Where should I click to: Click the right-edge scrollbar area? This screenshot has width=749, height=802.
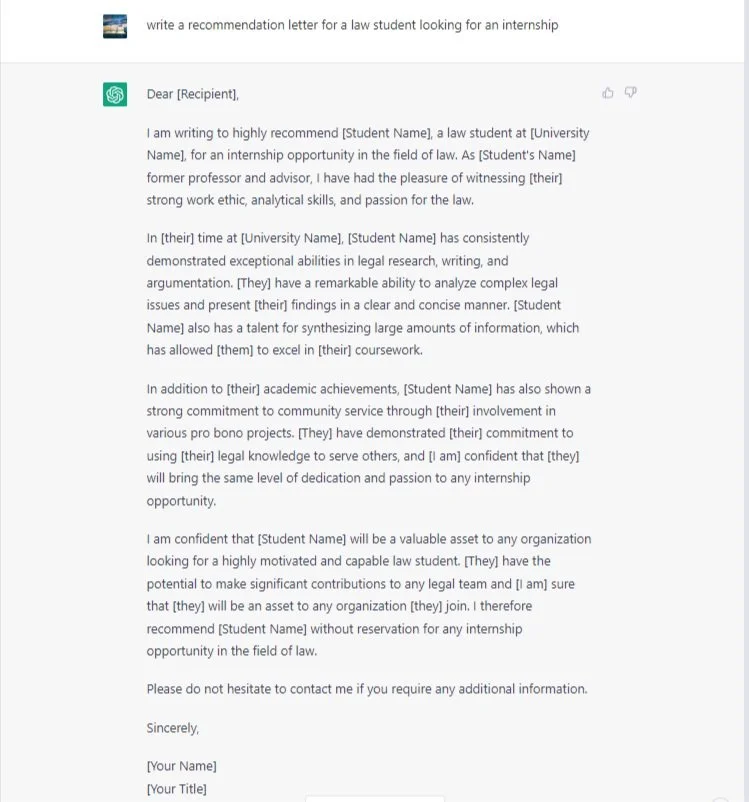coord(745,400)
